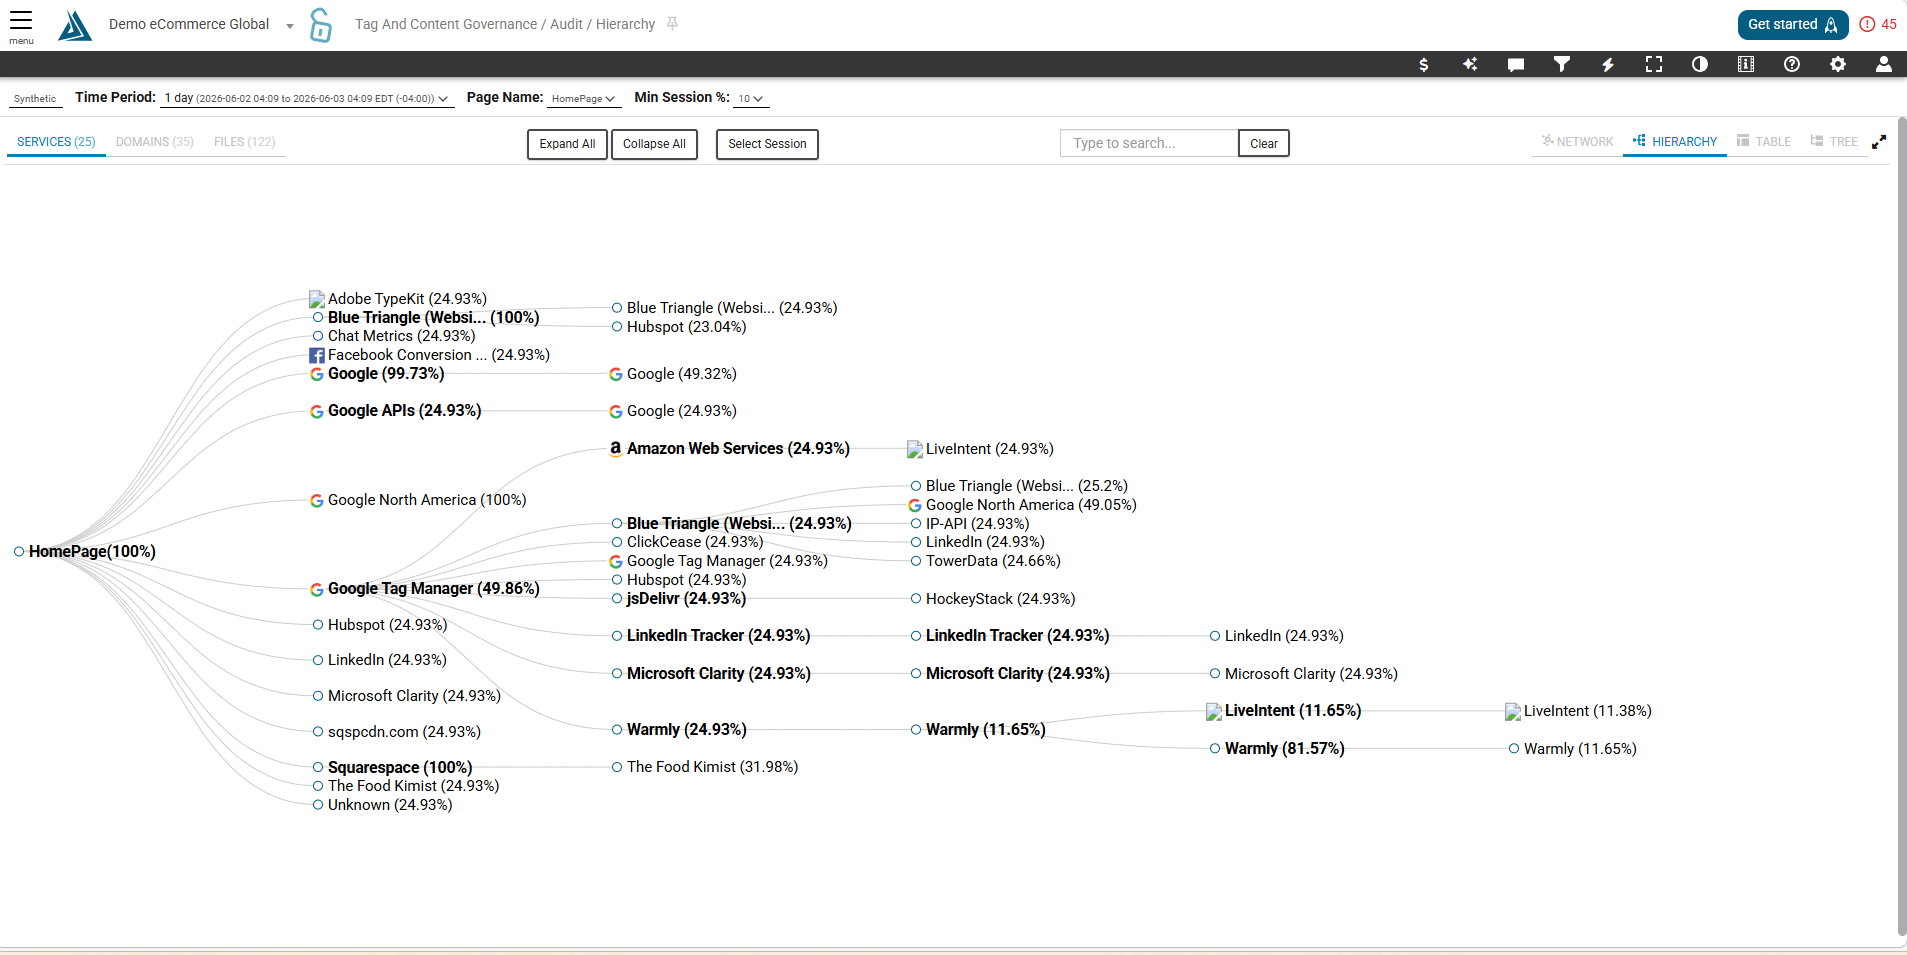The image size is (1907, 955).
Task: Click the lightning bolt icon
Action: [x=1608, y=64]
